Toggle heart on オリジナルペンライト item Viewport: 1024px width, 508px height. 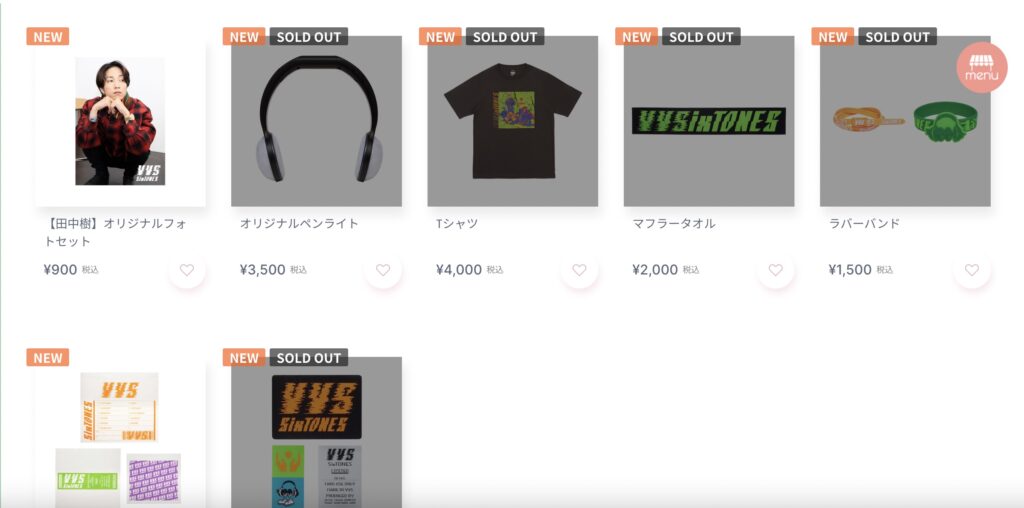point(383,270)
